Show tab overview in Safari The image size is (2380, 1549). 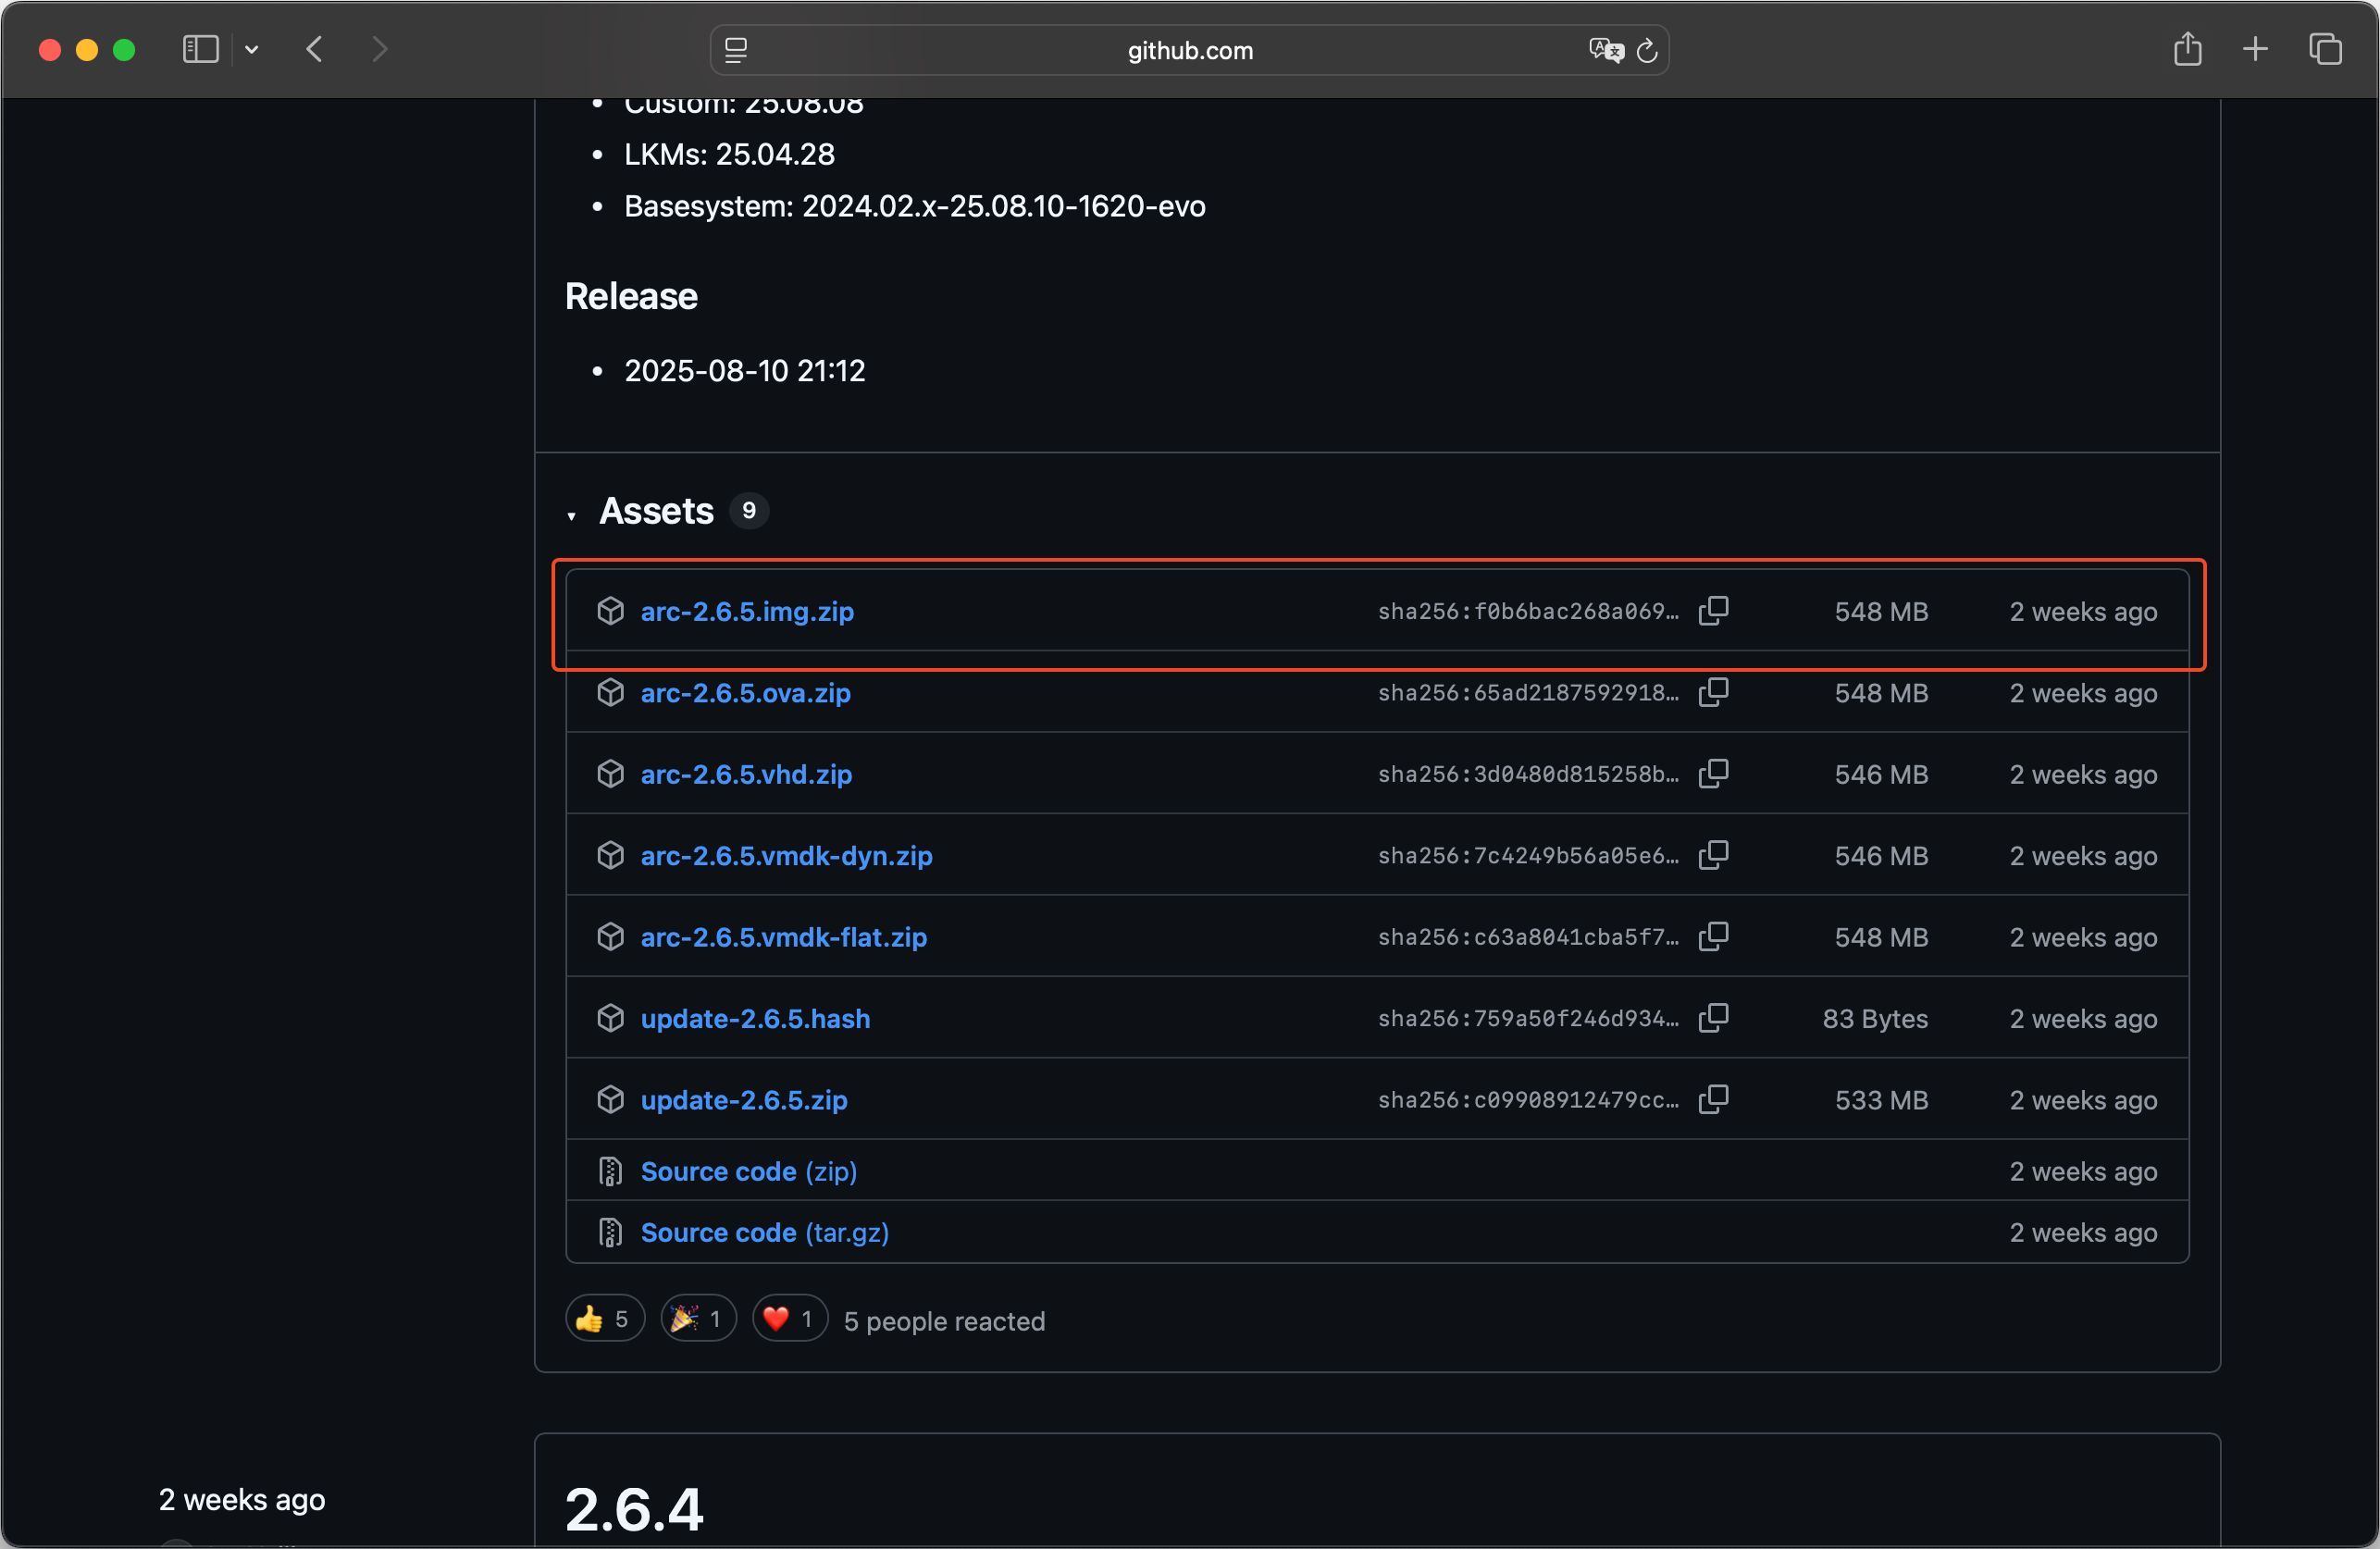tap(2325, 49)
